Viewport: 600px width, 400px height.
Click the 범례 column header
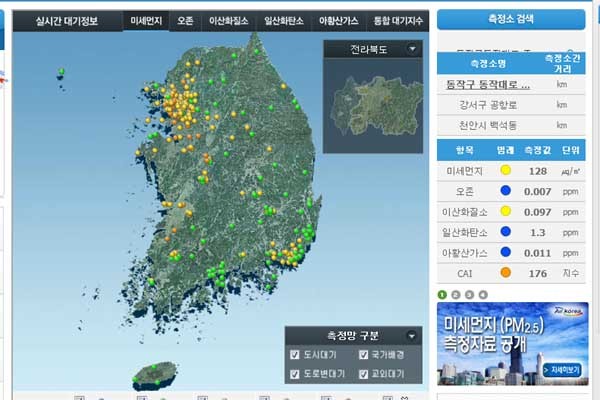coord(505,150)
